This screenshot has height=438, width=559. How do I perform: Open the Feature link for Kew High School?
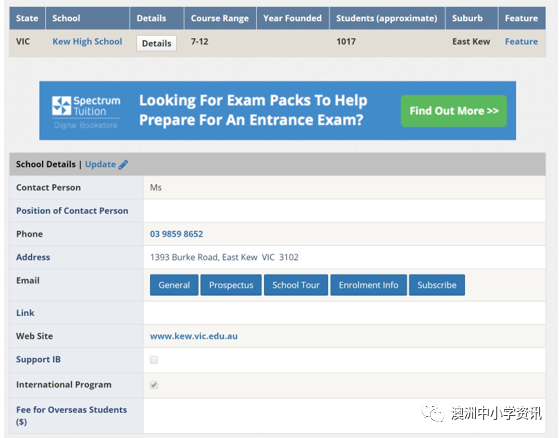click(521, 42)
